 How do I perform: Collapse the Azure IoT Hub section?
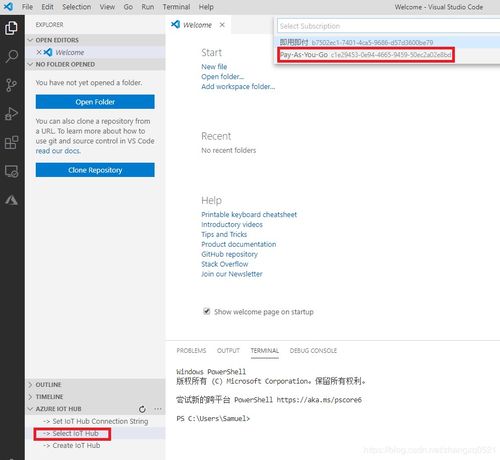coord(31,409)
